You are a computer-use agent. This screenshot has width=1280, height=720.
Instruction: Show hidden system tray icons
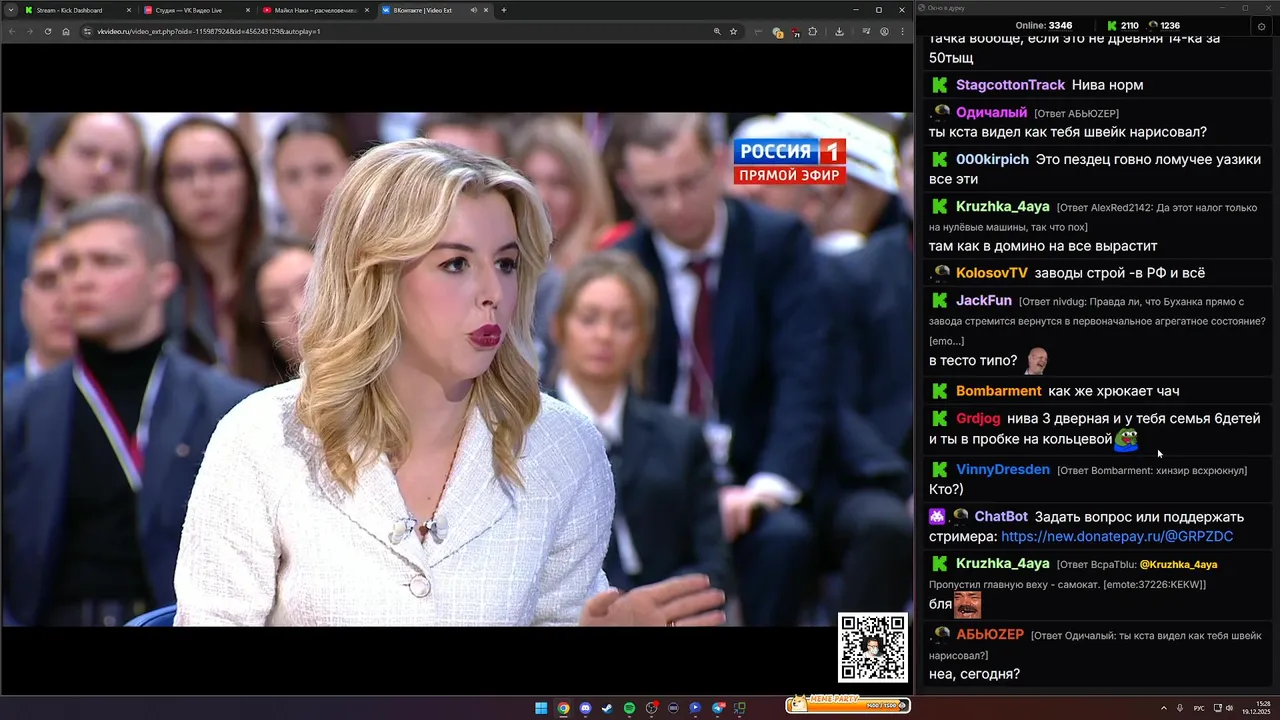click(x=1163, y=708)
